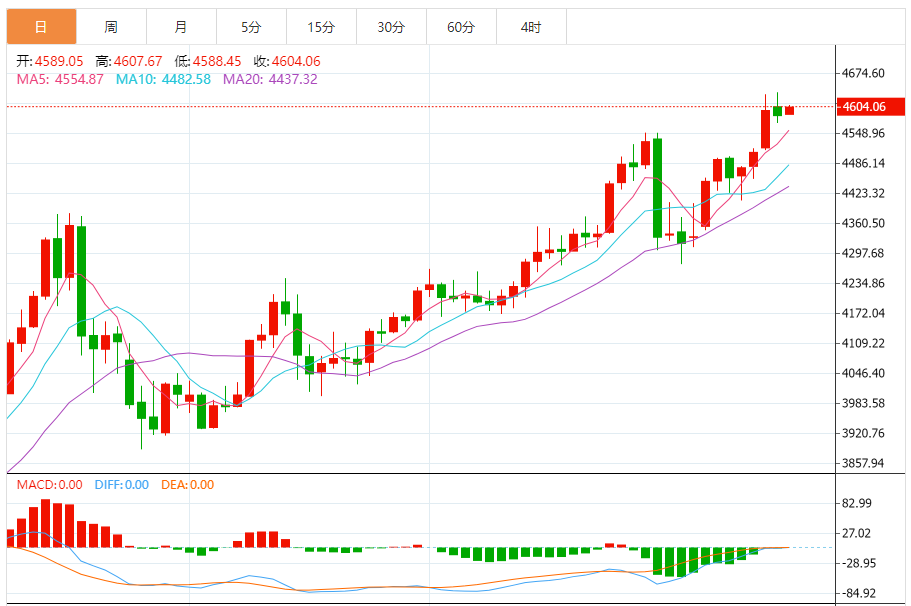Select the 15分 interval tab
Viewport: 911px width, 606px height.
(320, 27)
